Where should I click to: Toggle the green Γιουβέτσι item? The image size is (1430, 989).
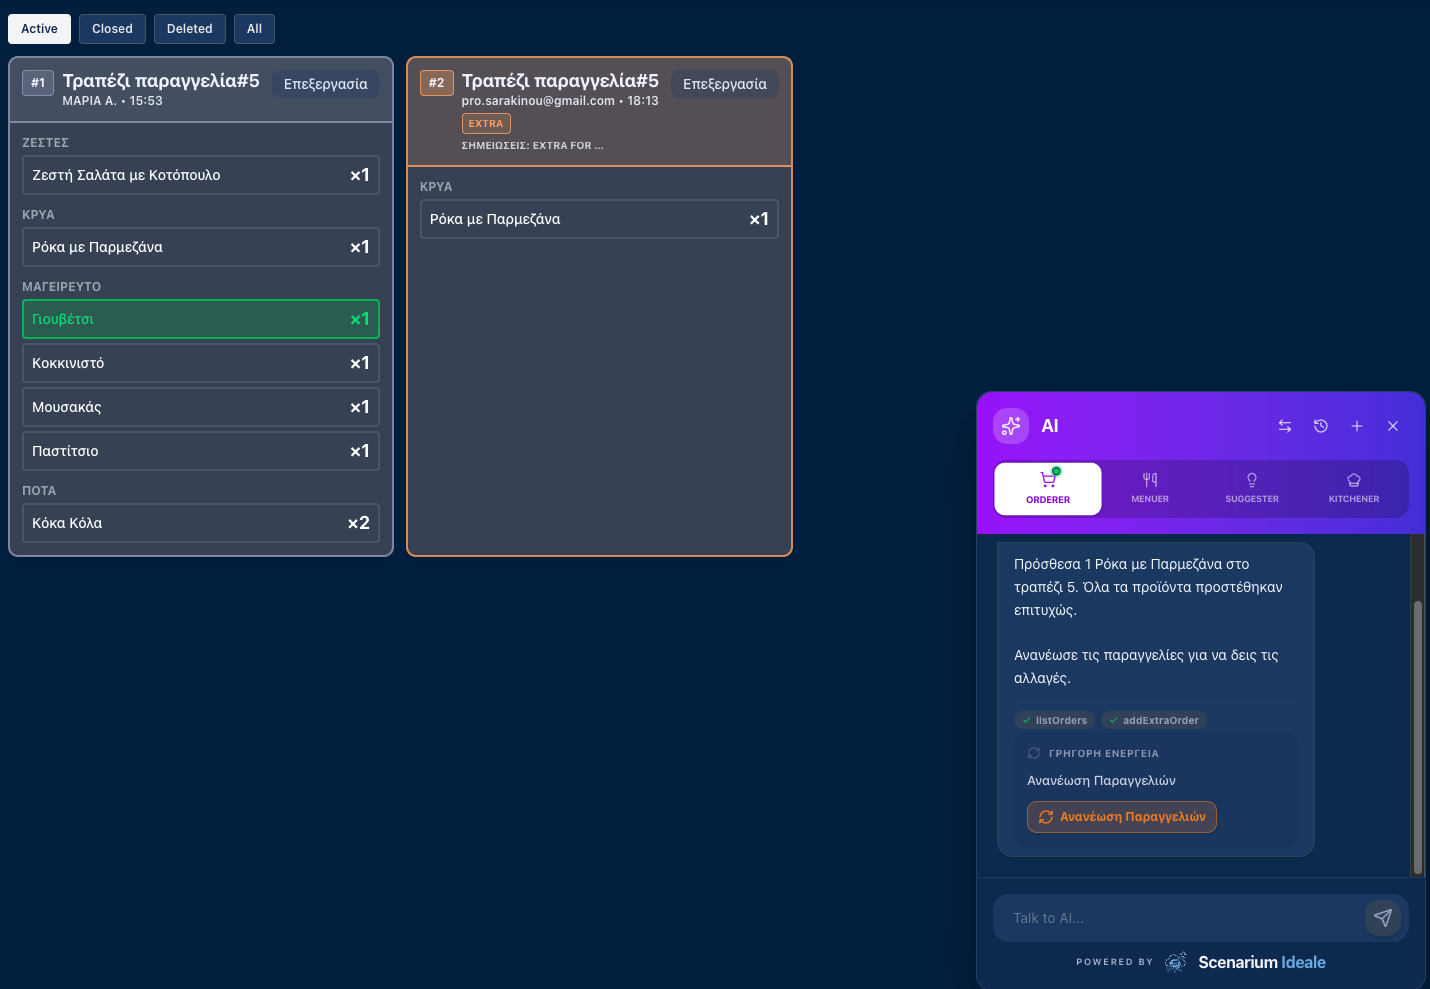click(201, 319)
